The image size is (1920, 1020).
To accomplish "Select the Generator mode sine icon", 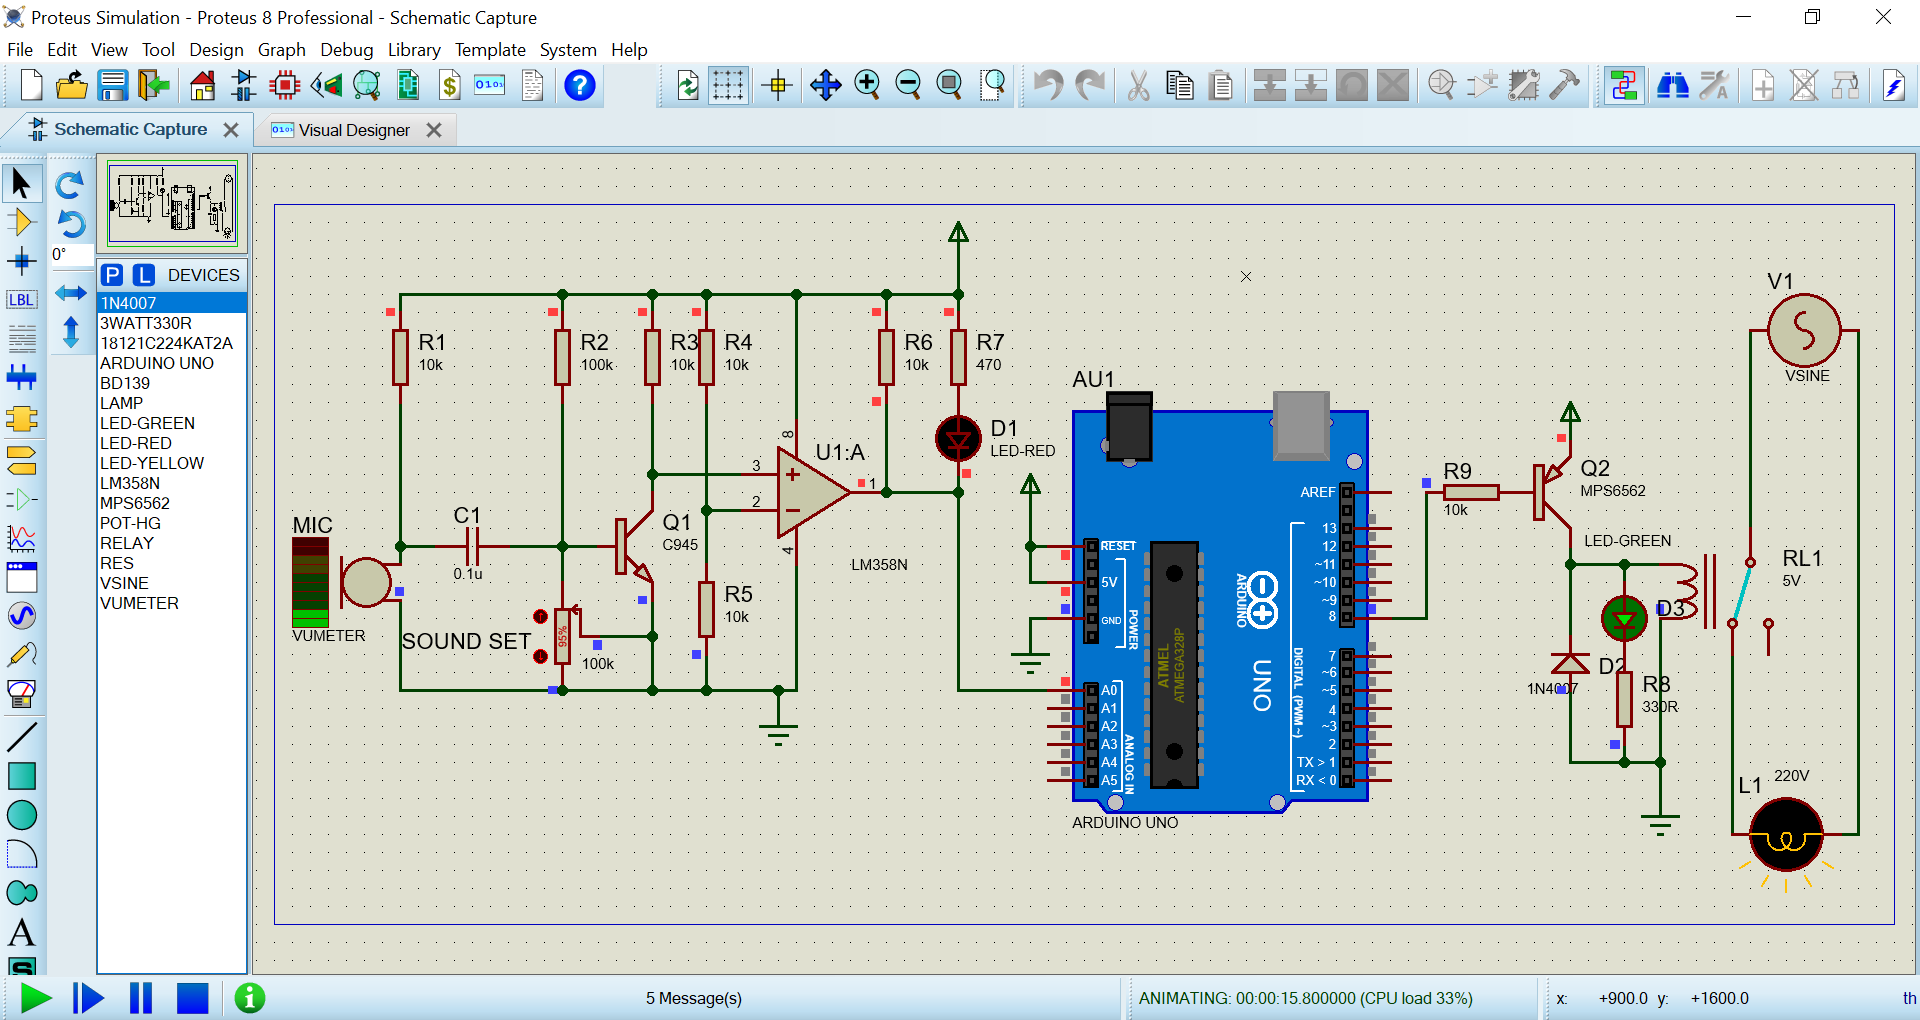I will point(21,615).
